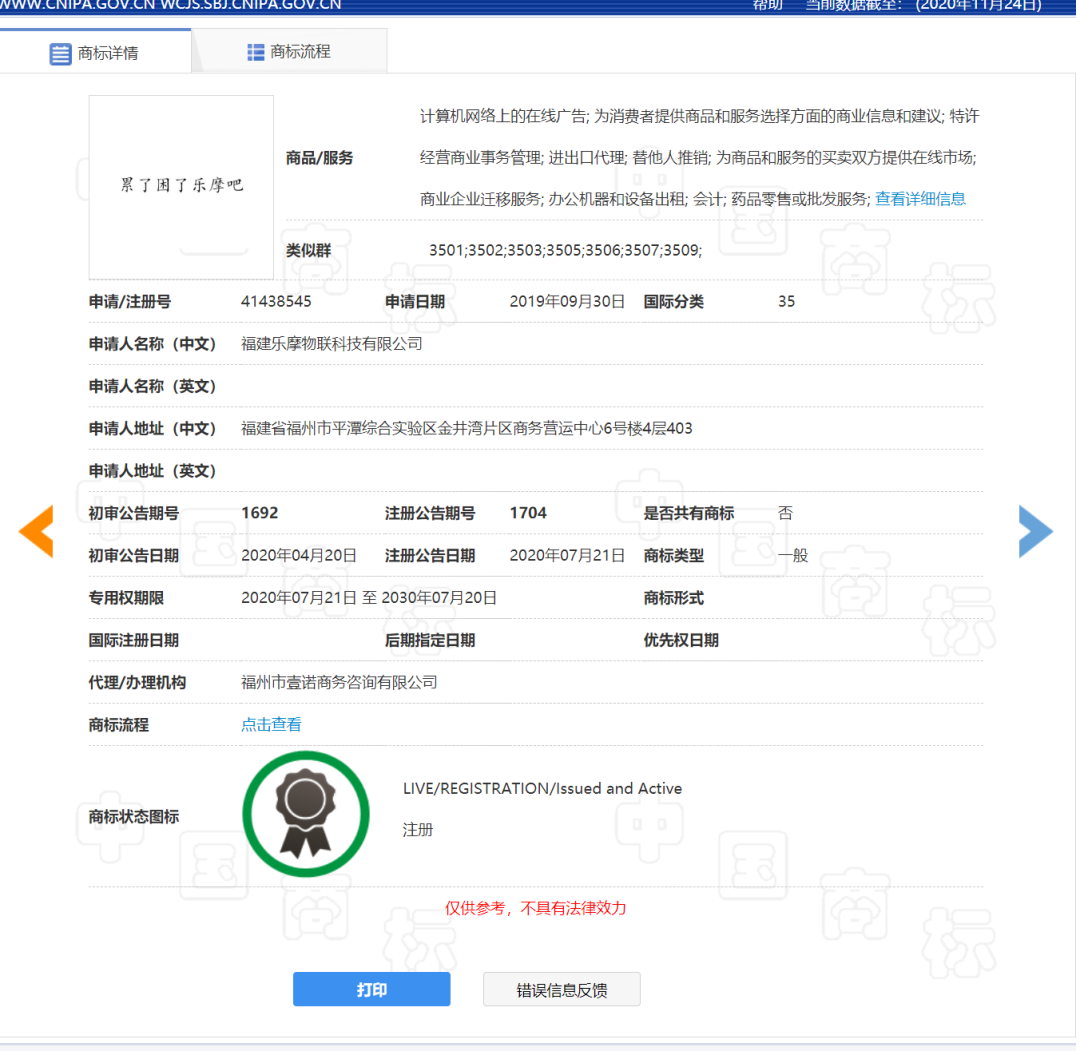Click the document icon beside 商标详情
This screenshot has height=1051, width=1080.
pos(61,54)
